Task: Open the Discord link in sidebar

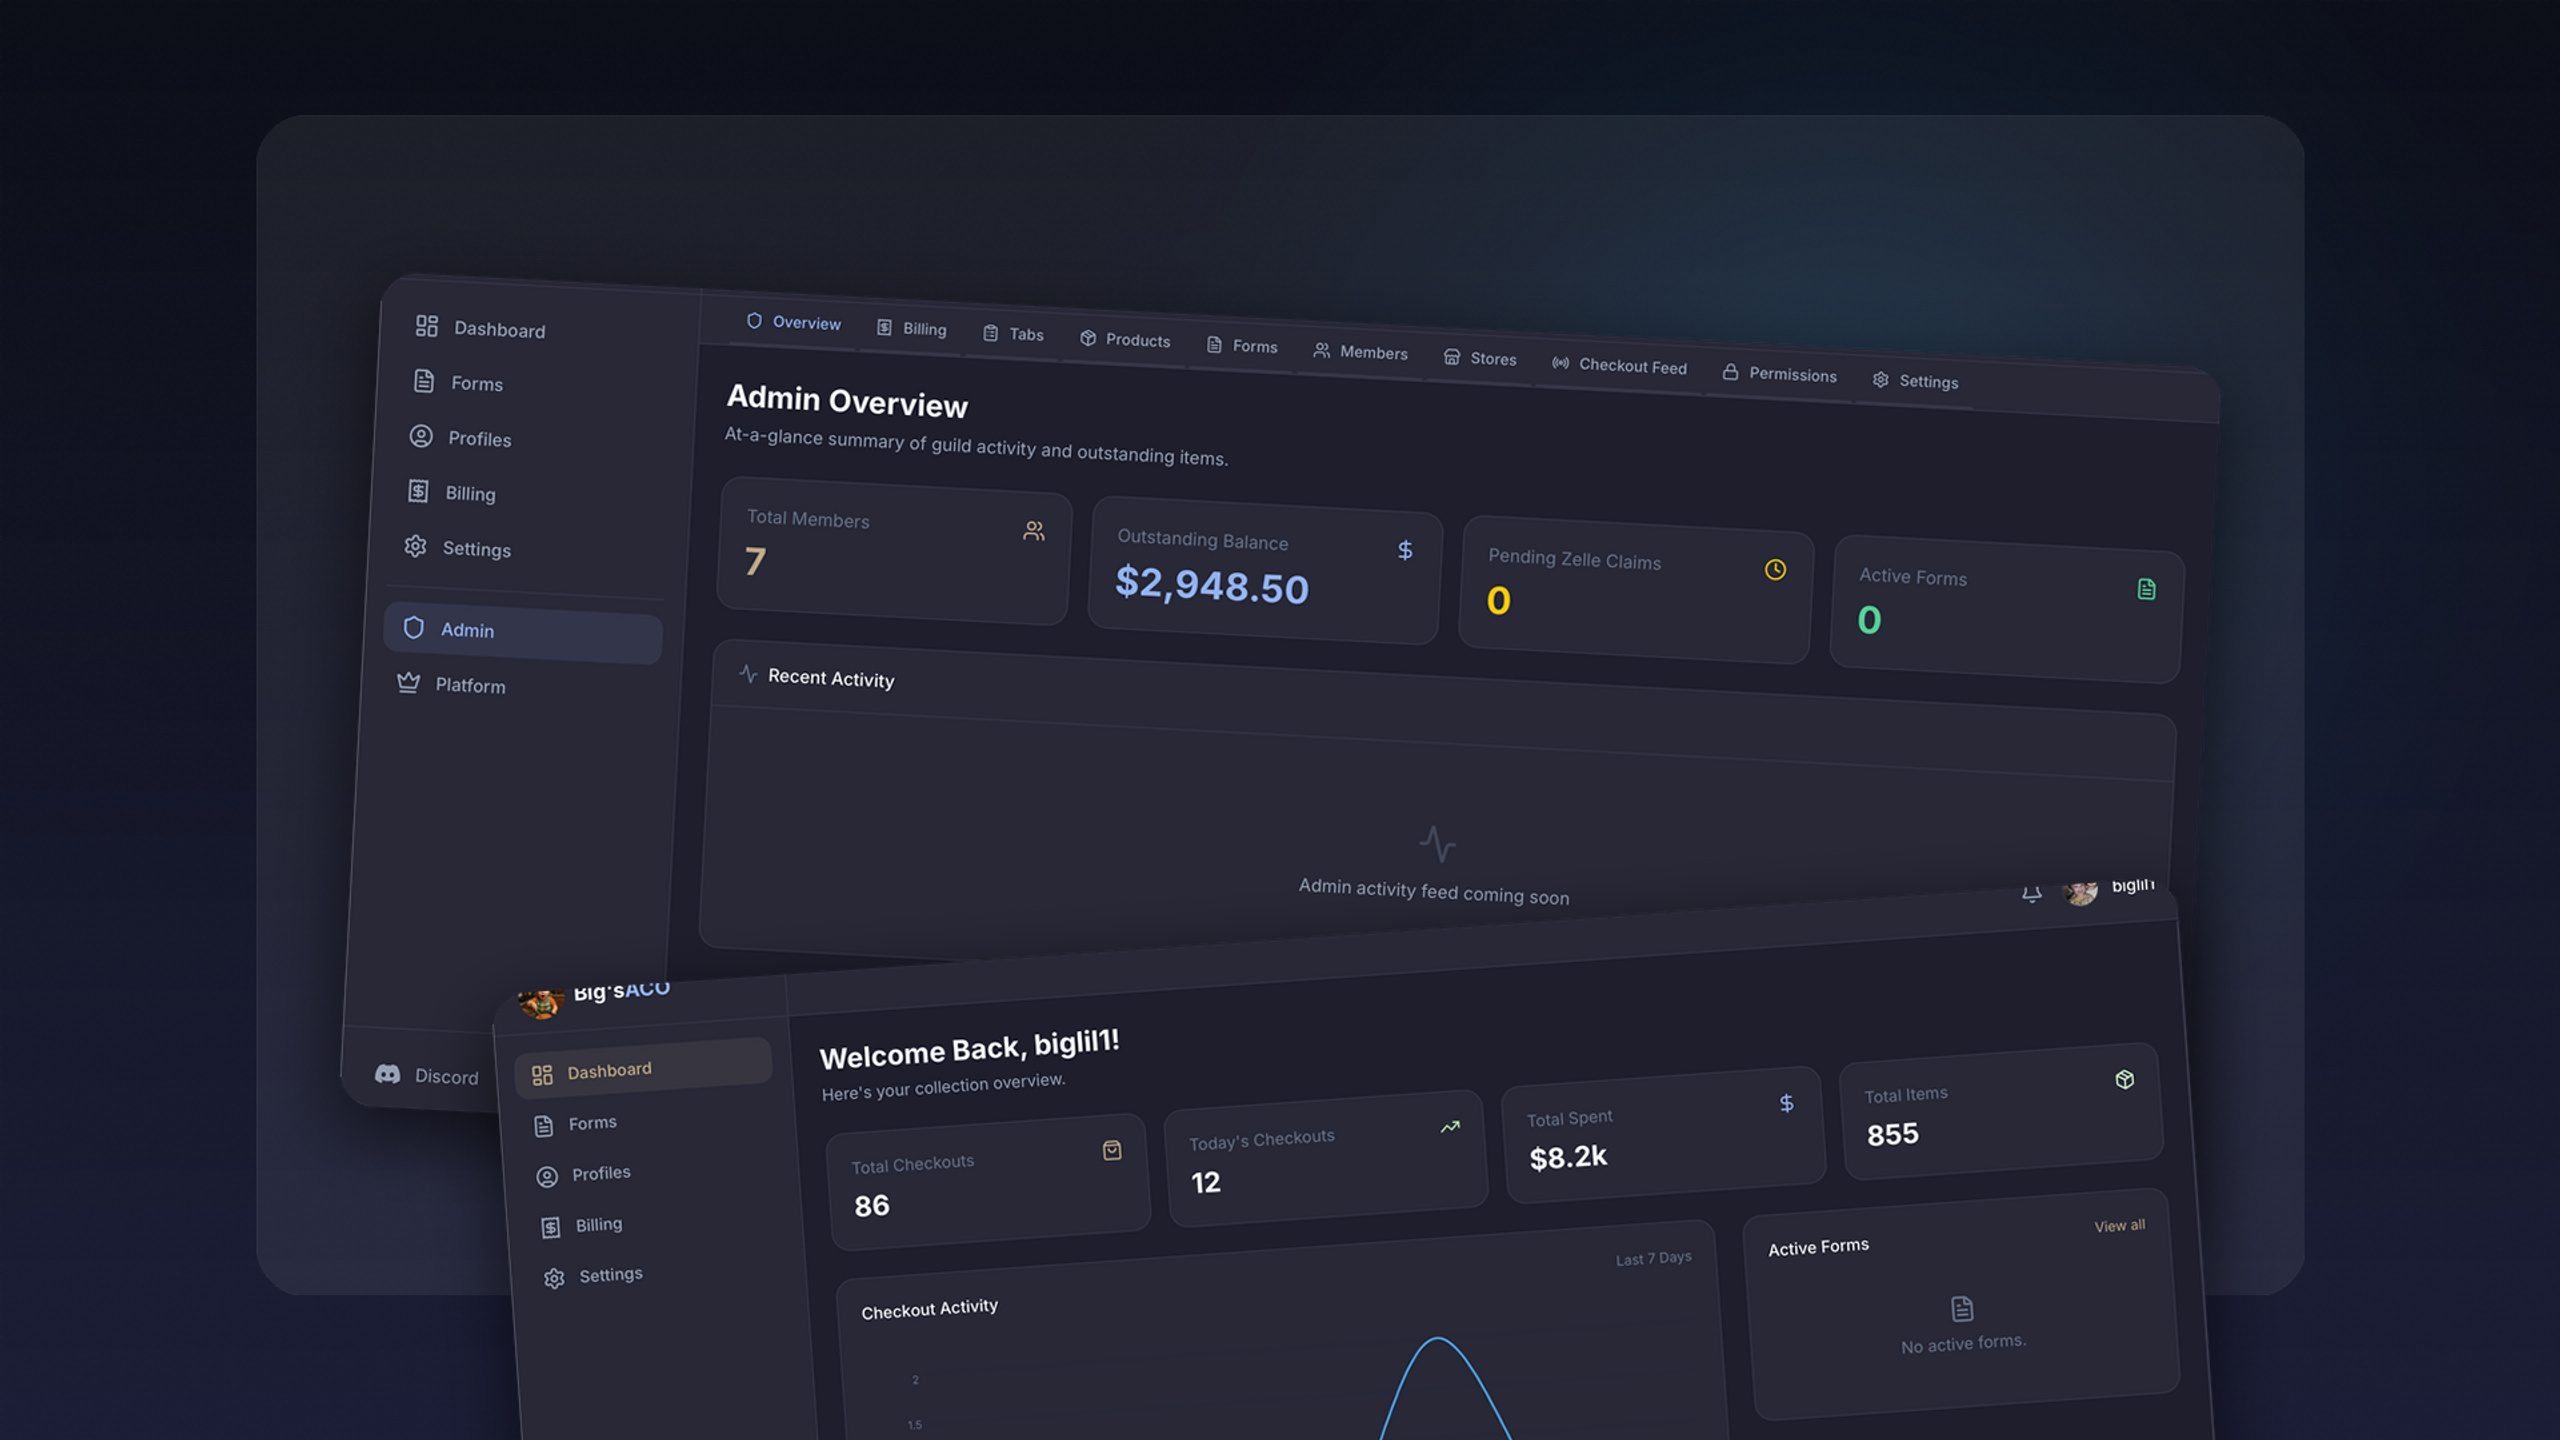Action: point(427,1075)
